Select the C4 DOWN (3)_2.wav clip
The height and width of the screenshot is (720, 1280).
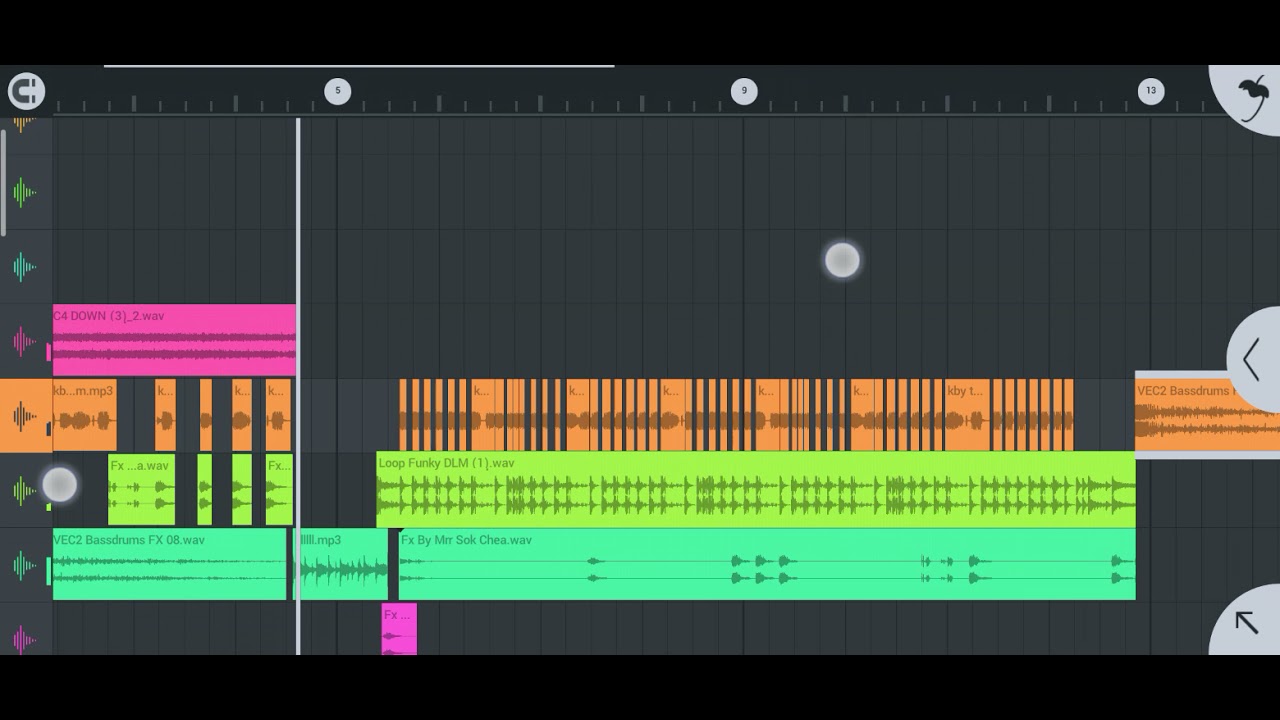click(x=174, y=341)
